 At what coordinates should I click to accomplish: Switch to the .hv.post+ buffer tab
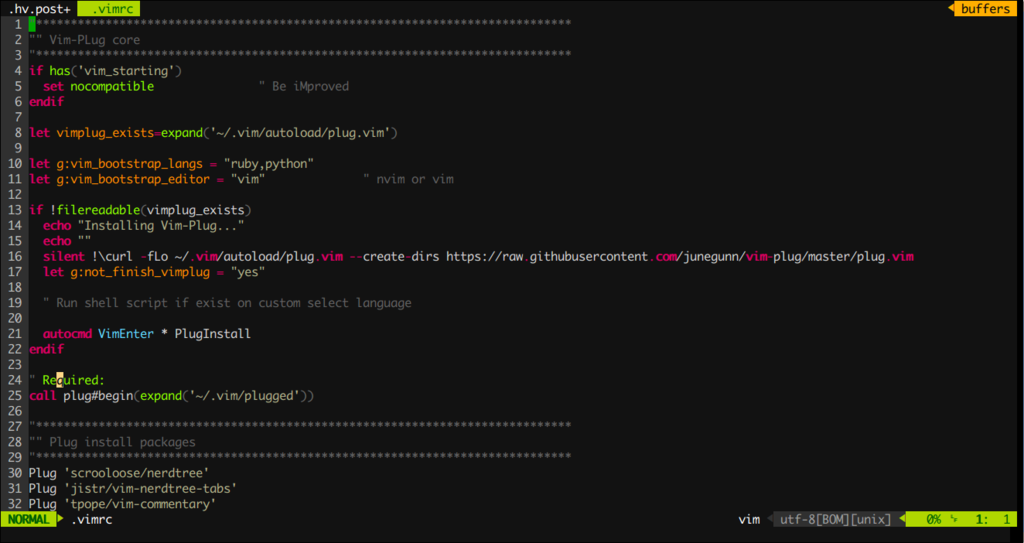pyautogui.click(x=39, y=8)
